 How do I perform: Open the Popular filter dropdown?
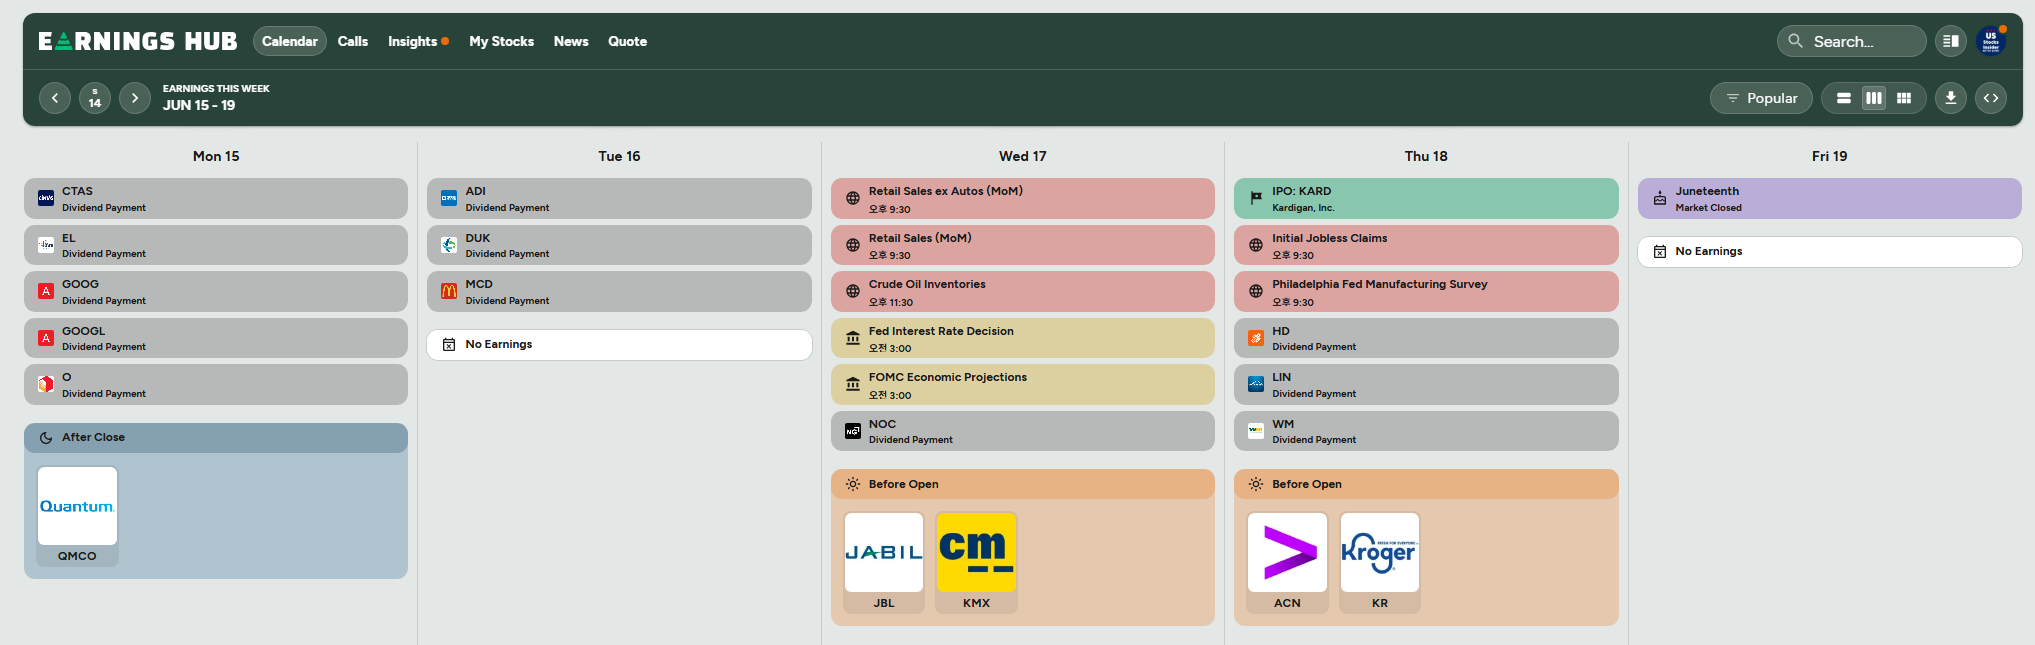pyautogui.click(x=1761, y=98)
